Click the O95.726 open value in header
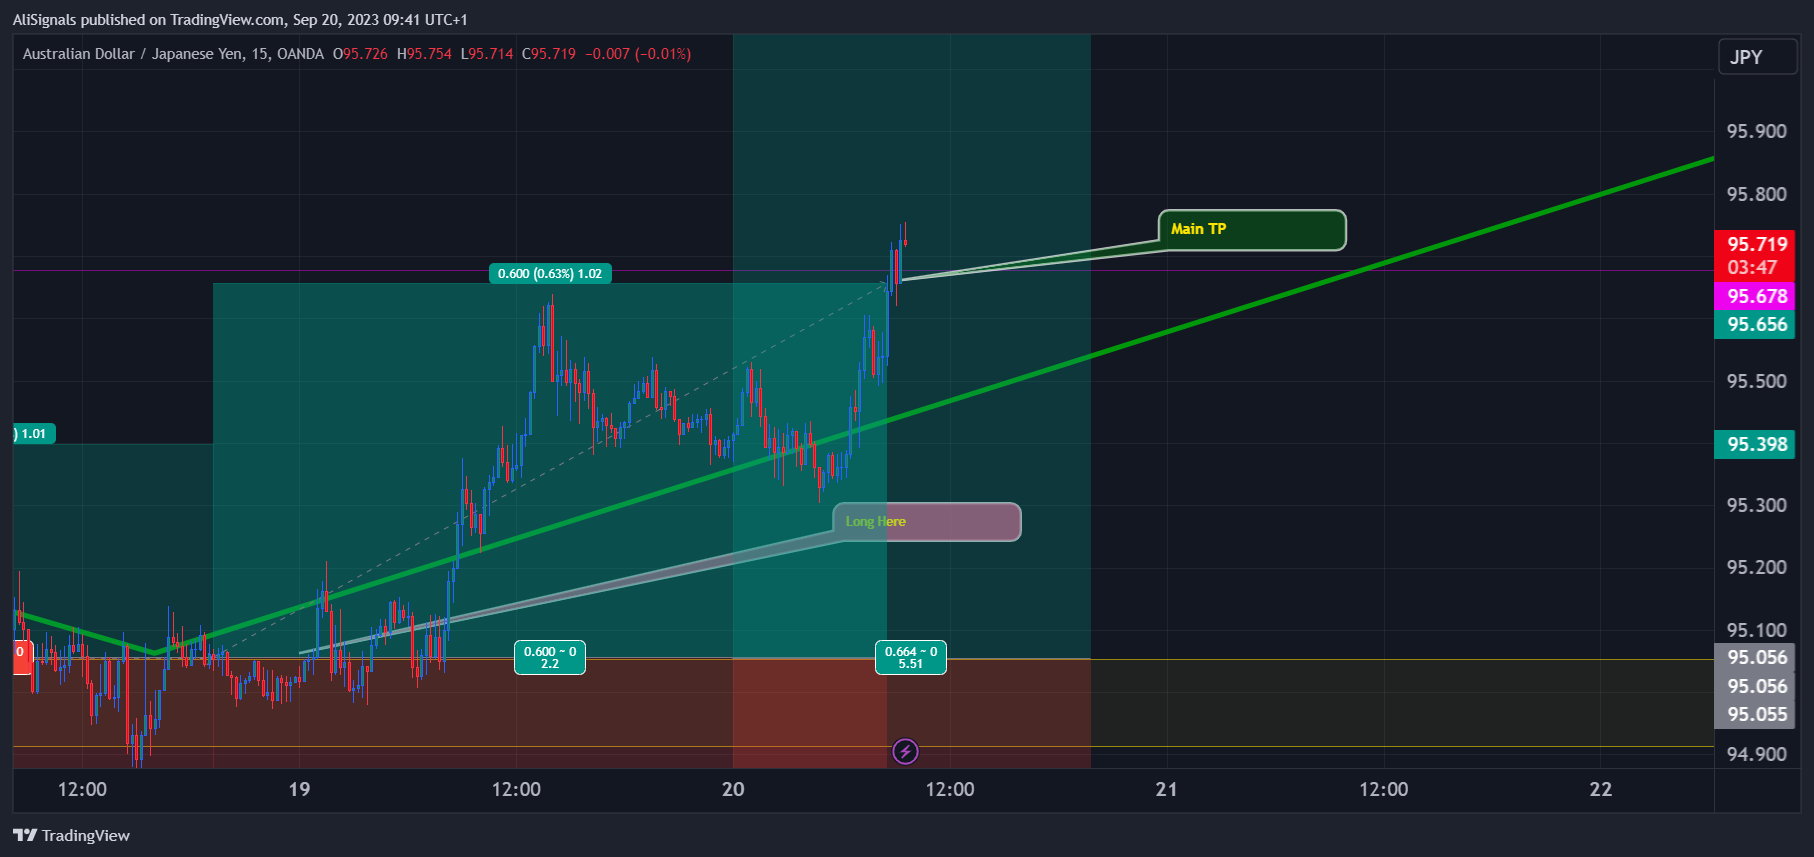This screenshot has height=857, width=1814. pyautogui.click(x=360, y=54)
